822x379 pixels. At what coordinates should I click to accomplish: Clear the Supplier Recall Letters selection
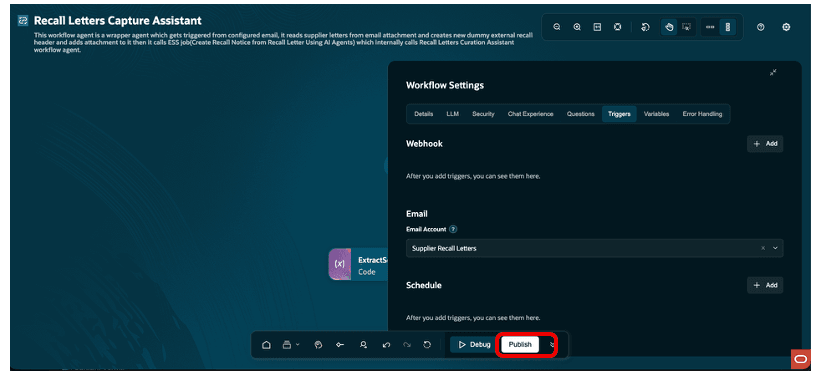pos(763,248)
